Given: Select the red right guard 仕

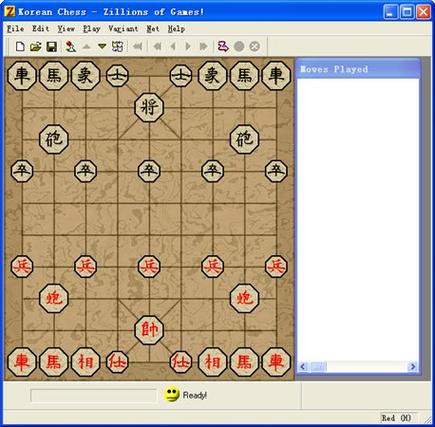Looking at the screenshot, I should pos(181,362).
